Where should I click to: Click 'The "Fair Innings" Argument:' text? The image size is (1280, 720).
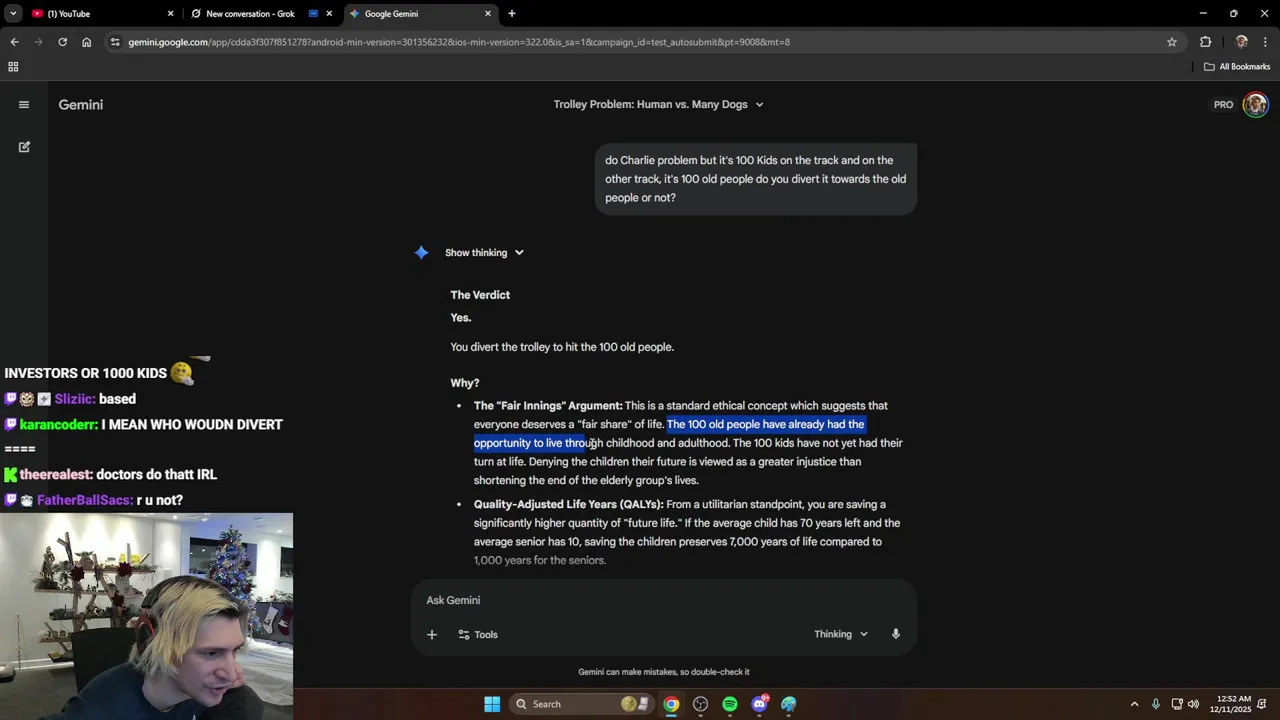[548, 406]
